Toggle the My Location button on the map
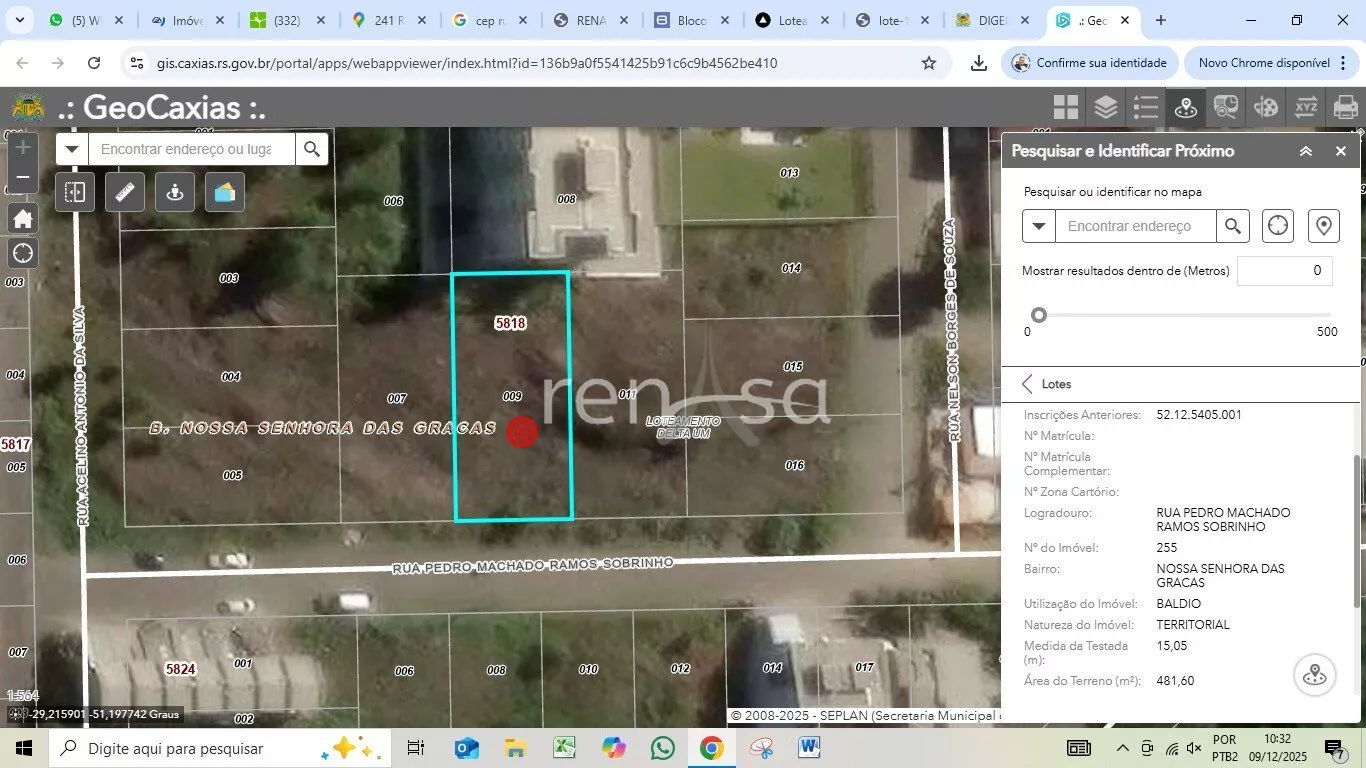Image resolution: width=1366 pixels, height=768 pixels. 22,253
